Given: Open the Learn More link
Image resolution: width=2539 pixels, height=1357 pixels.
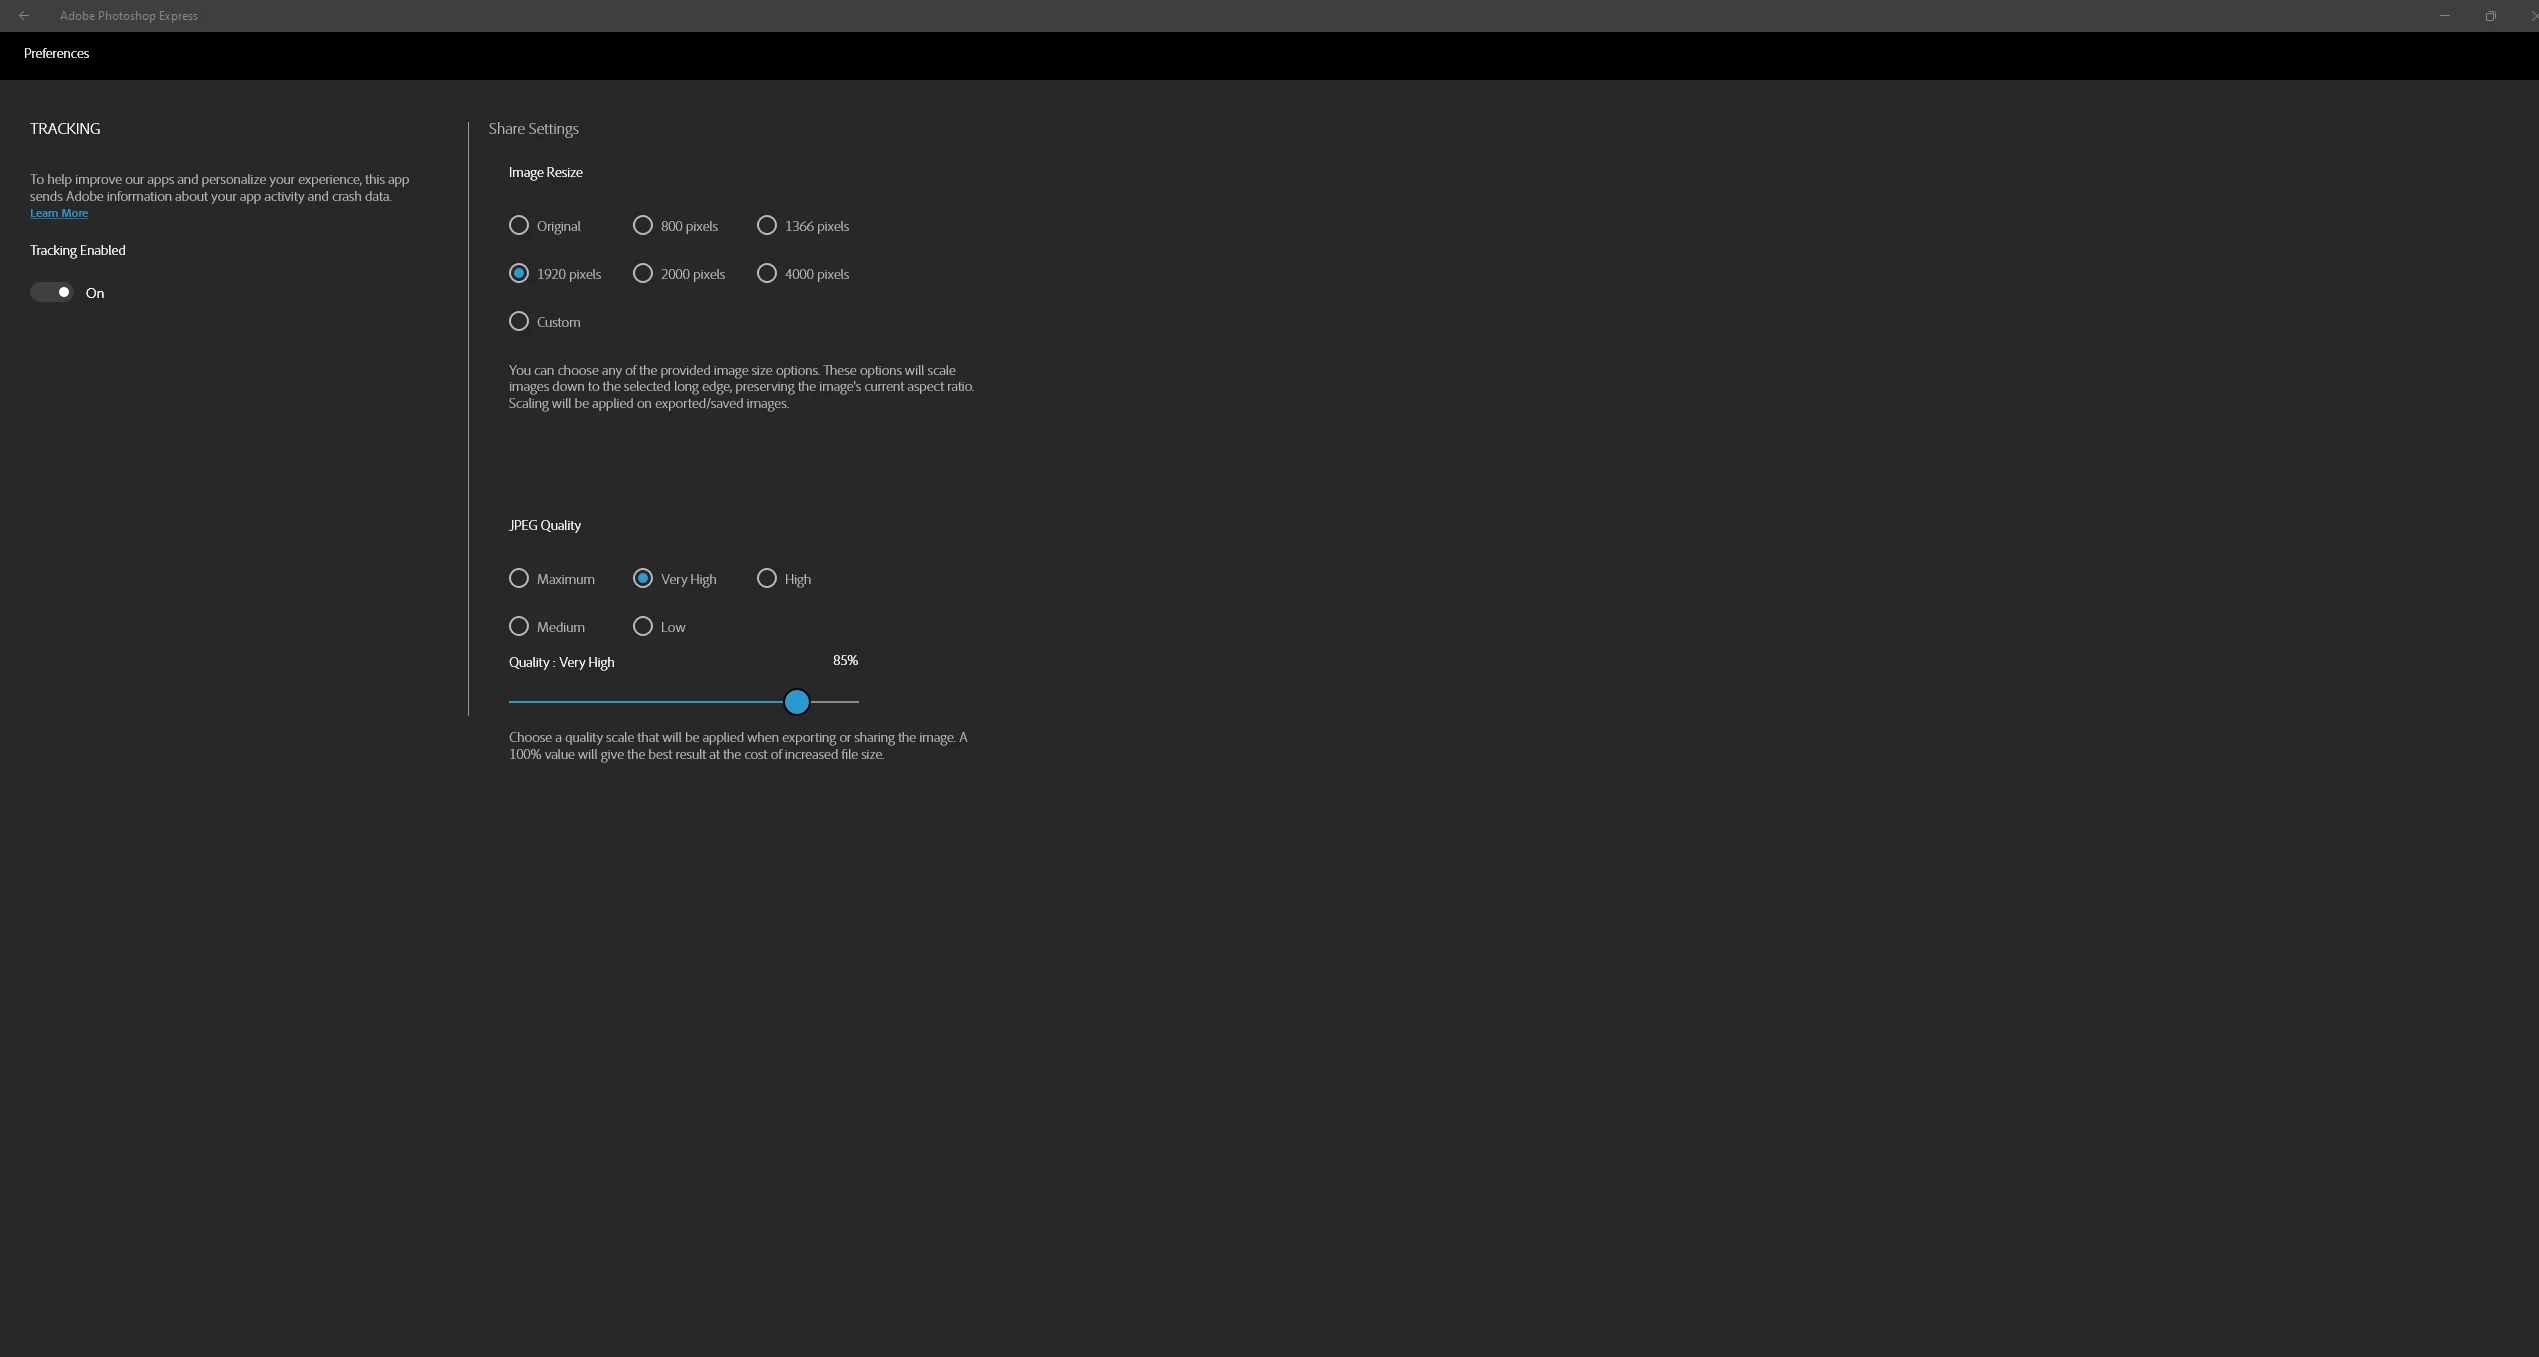Looking at the screenshot, I should pos(59,213).
